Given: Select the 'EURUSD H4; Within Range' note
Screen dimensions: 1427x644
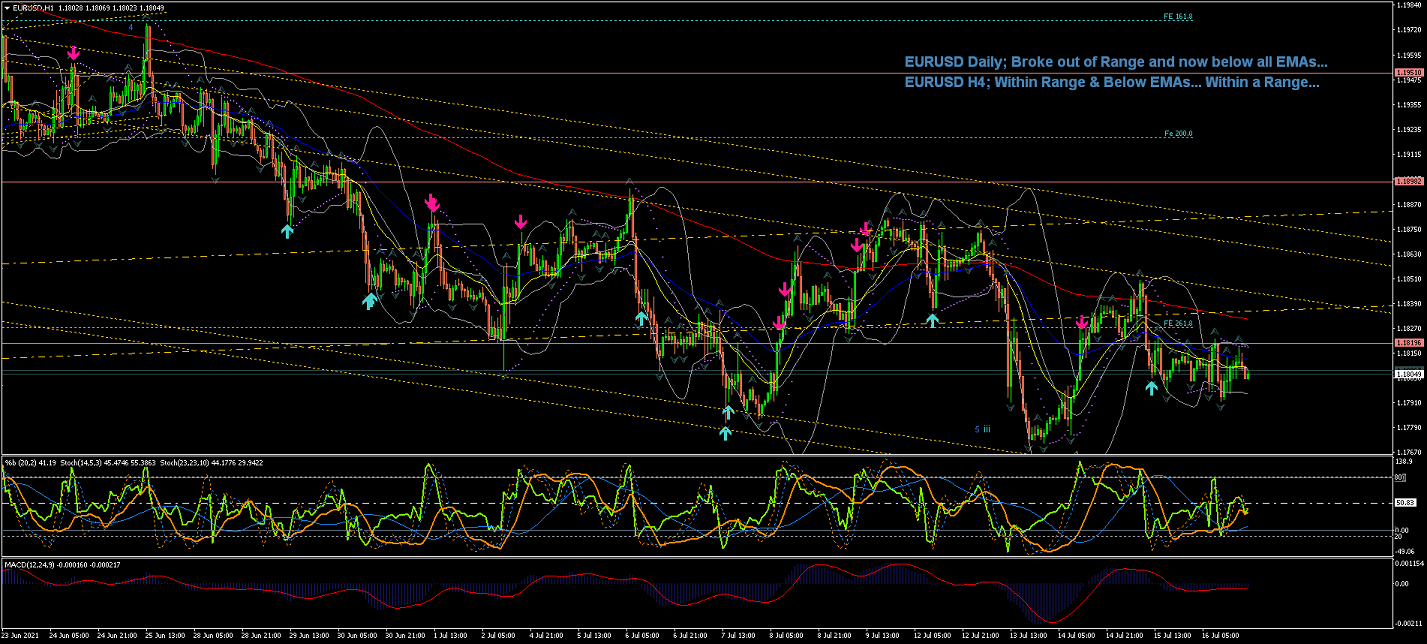Looking at the screenshot, I should point(1111,82).
